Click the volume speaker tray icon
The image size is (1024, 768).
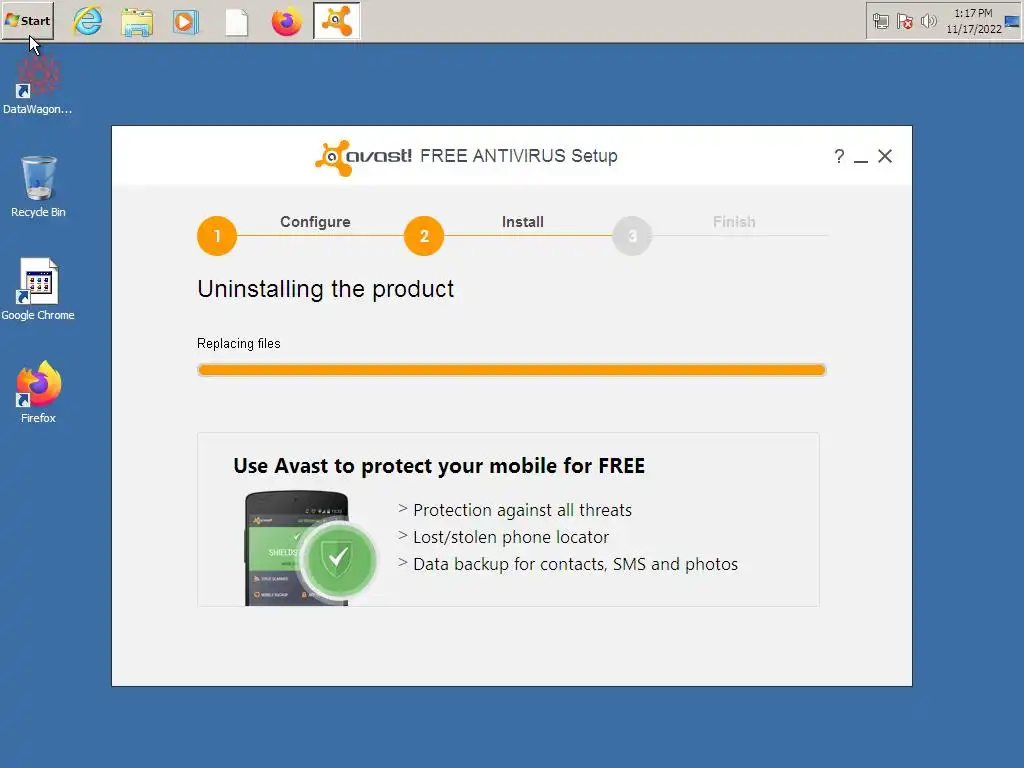pyautogui.click(x=928, y=22)
